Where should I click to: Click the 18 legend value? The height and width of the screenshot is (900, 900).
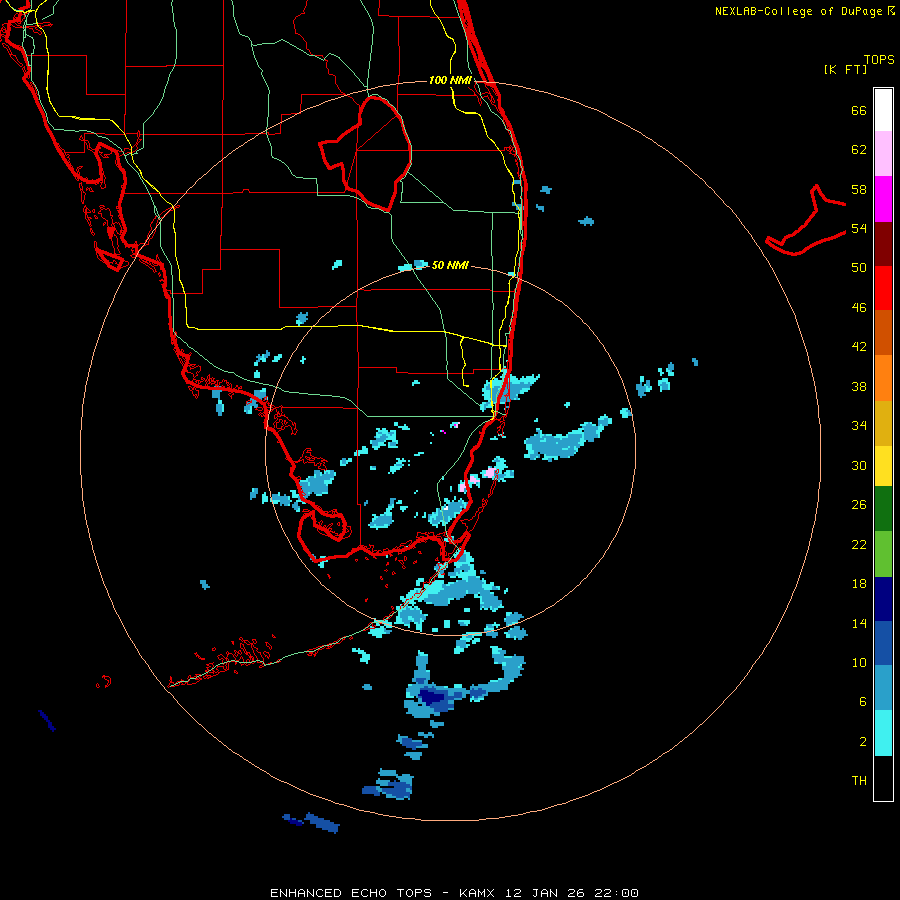click(859, 584)
